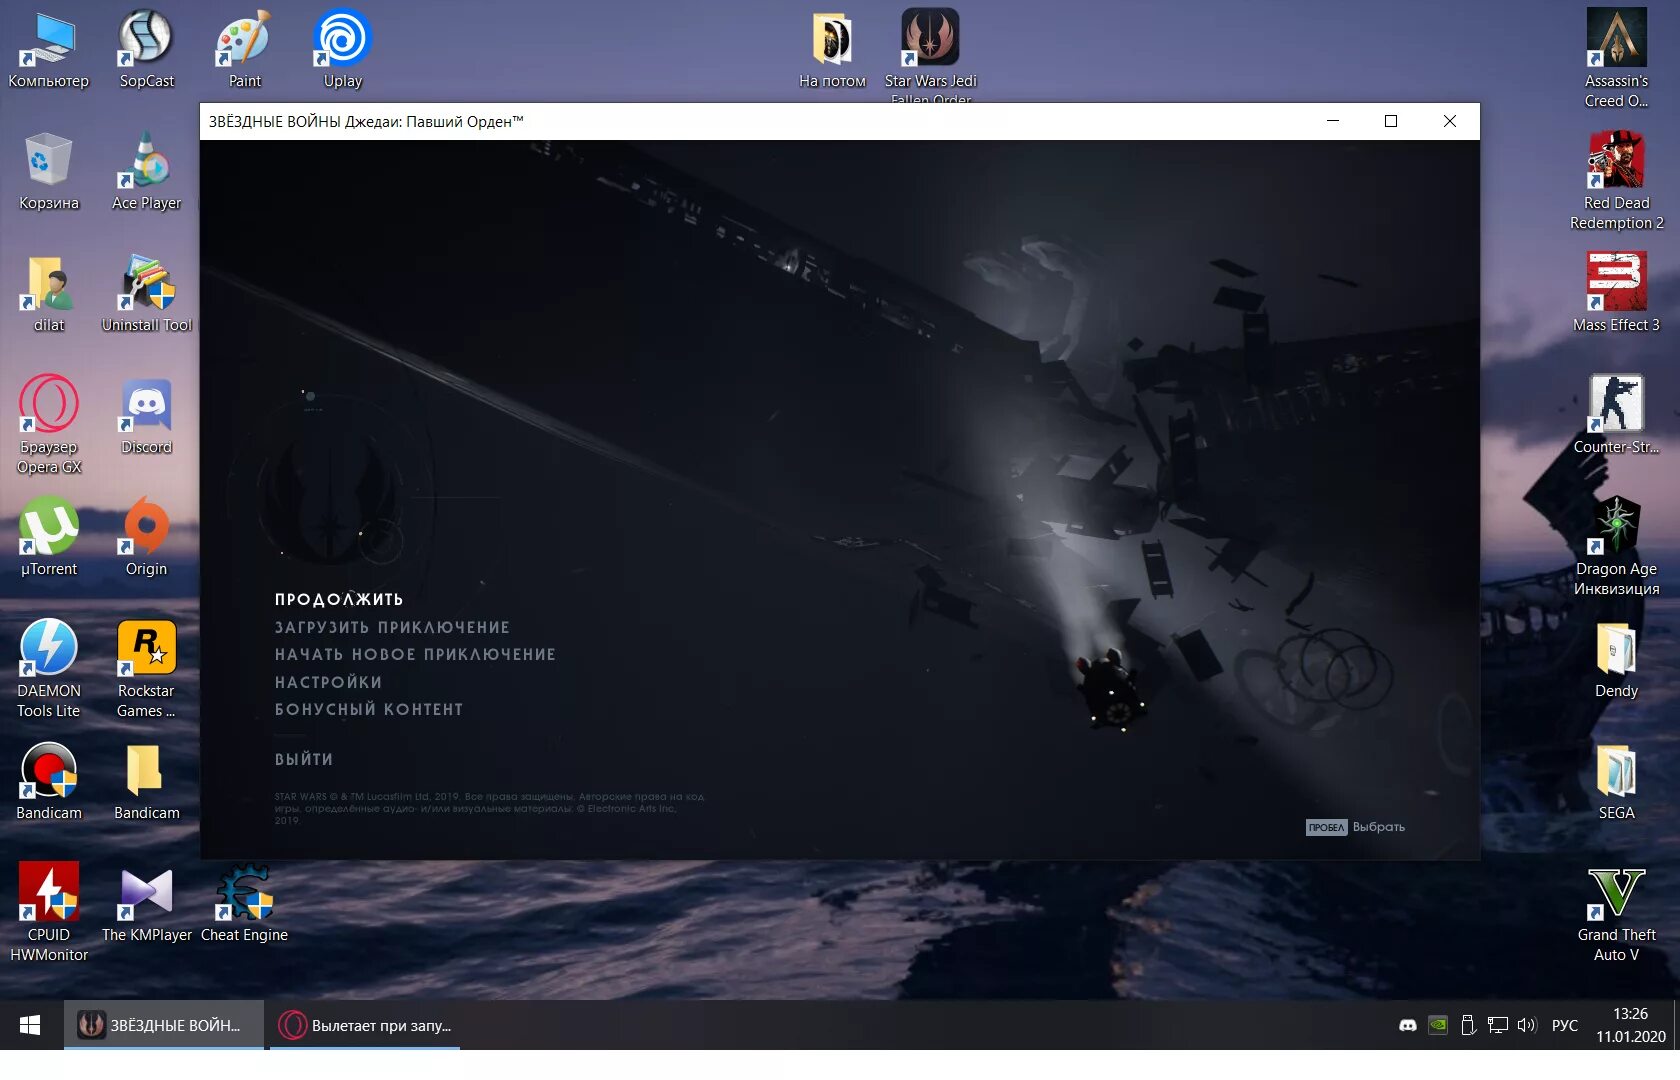
Task: Select the SEGA folder icon
Action: (1616, 782)
